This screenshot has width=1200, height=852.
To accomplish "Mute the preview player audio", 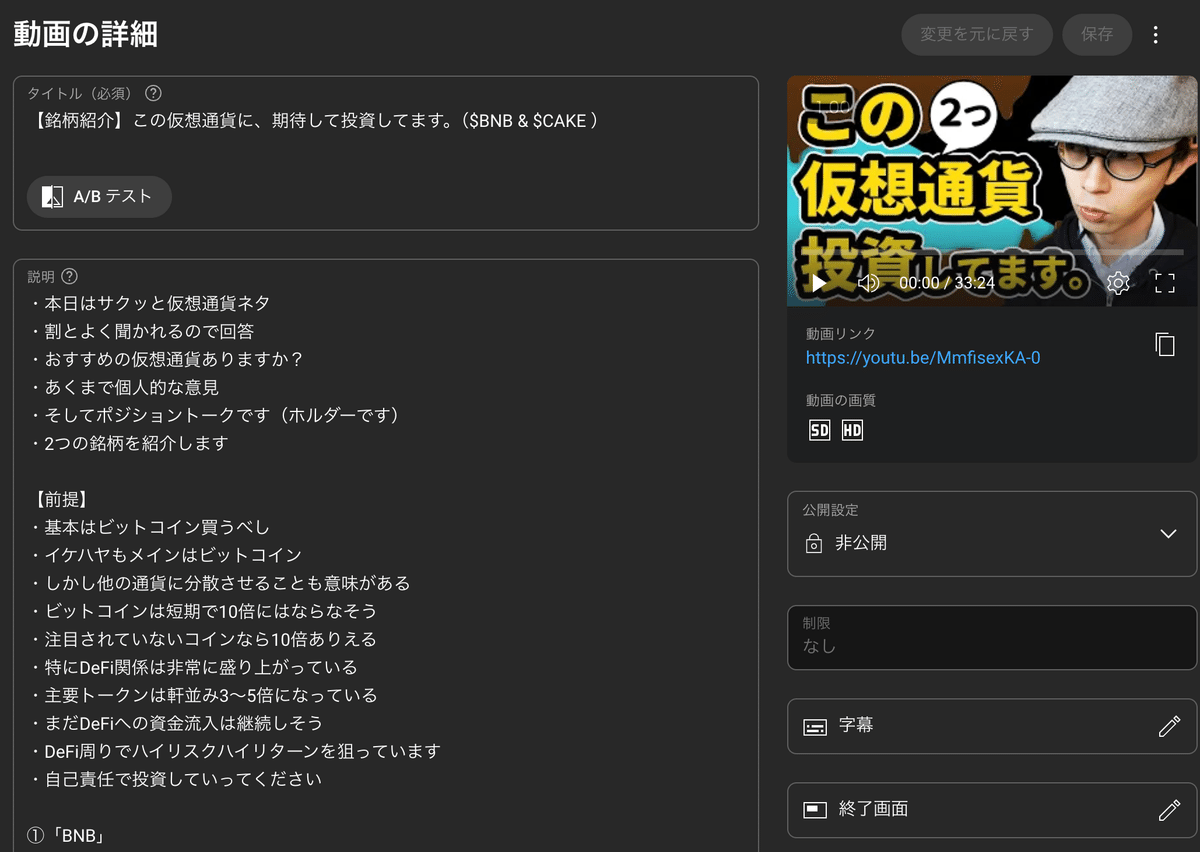I will pyautogui.click(x=867, y=283).
